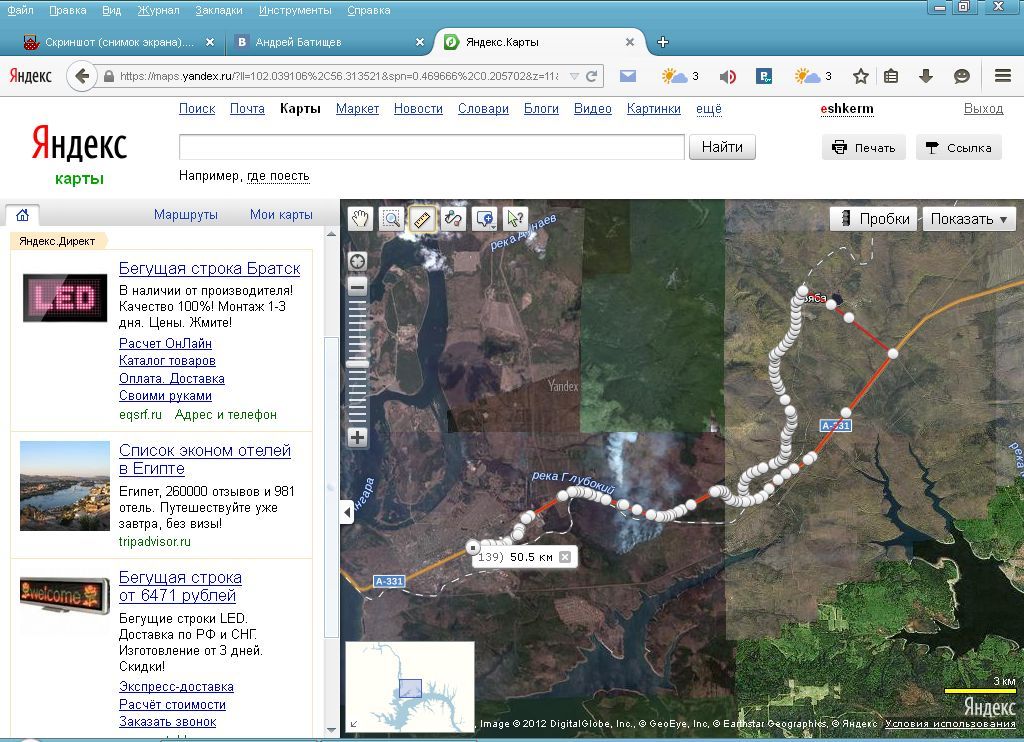Viewport: 1024px width, 742px height.
Task: Zoom out with the minus button
Action: pos(357,287)
